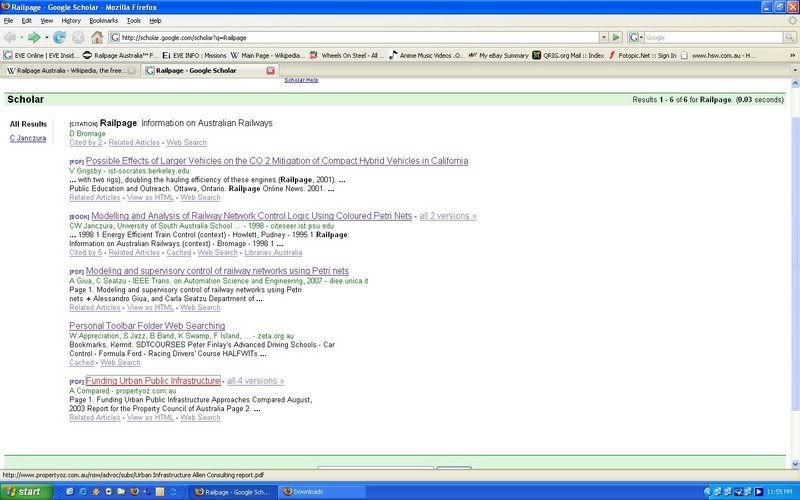
Task: Open the History menu
Action: click(x=71, y=20)
